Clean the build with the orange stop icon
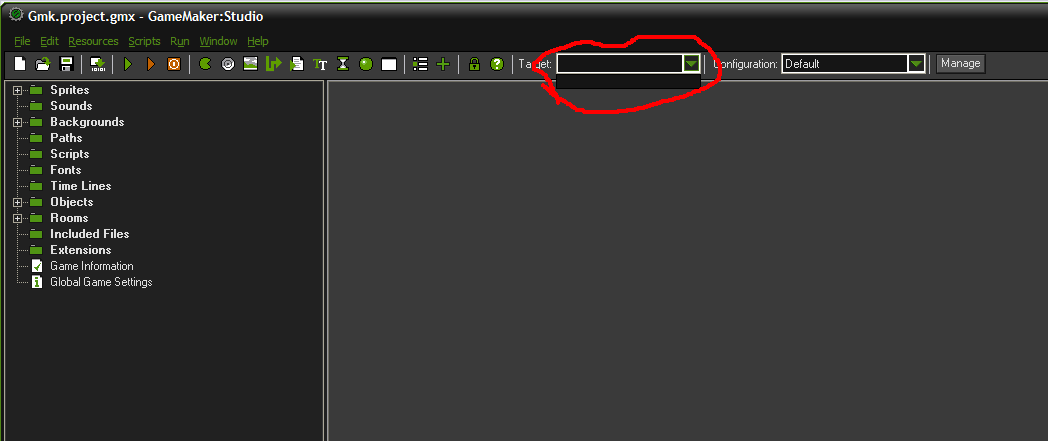Image resolution: width=1048 pixels, height=441 pixels. click(x=174, y=64)
